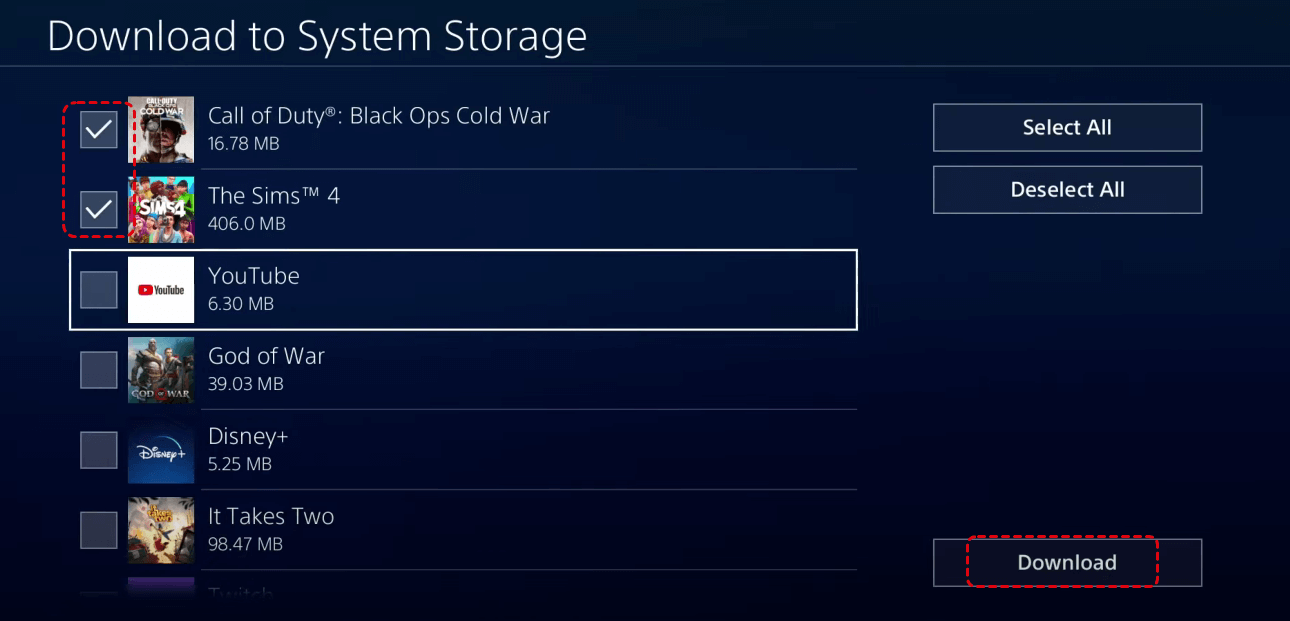Click the Select All button
1290x621 pixels.
1067,128
